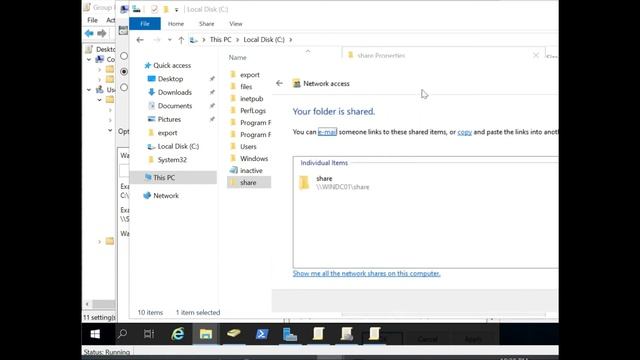The image size is (640, 360).
Task: Open File Explorer from taskbar
Action: (x=206, y=334)
